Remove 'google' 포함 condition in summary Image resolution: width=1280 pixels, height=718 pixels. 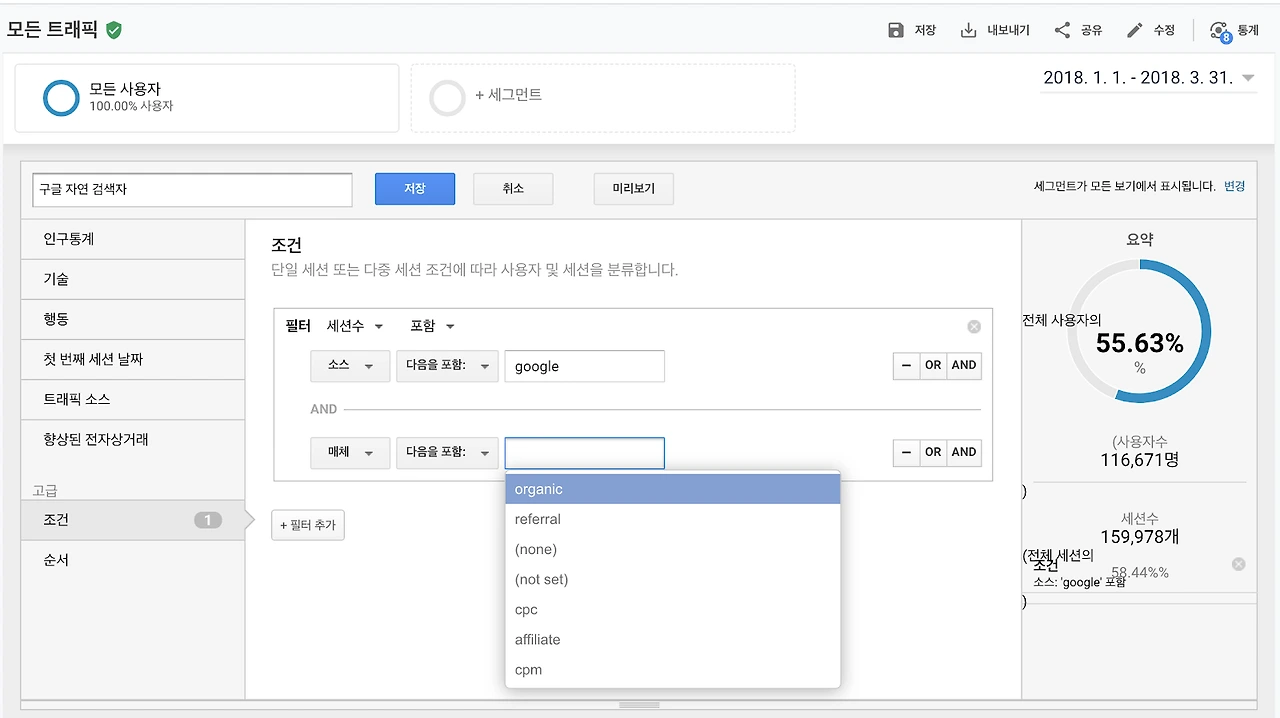coord(1239,564)
